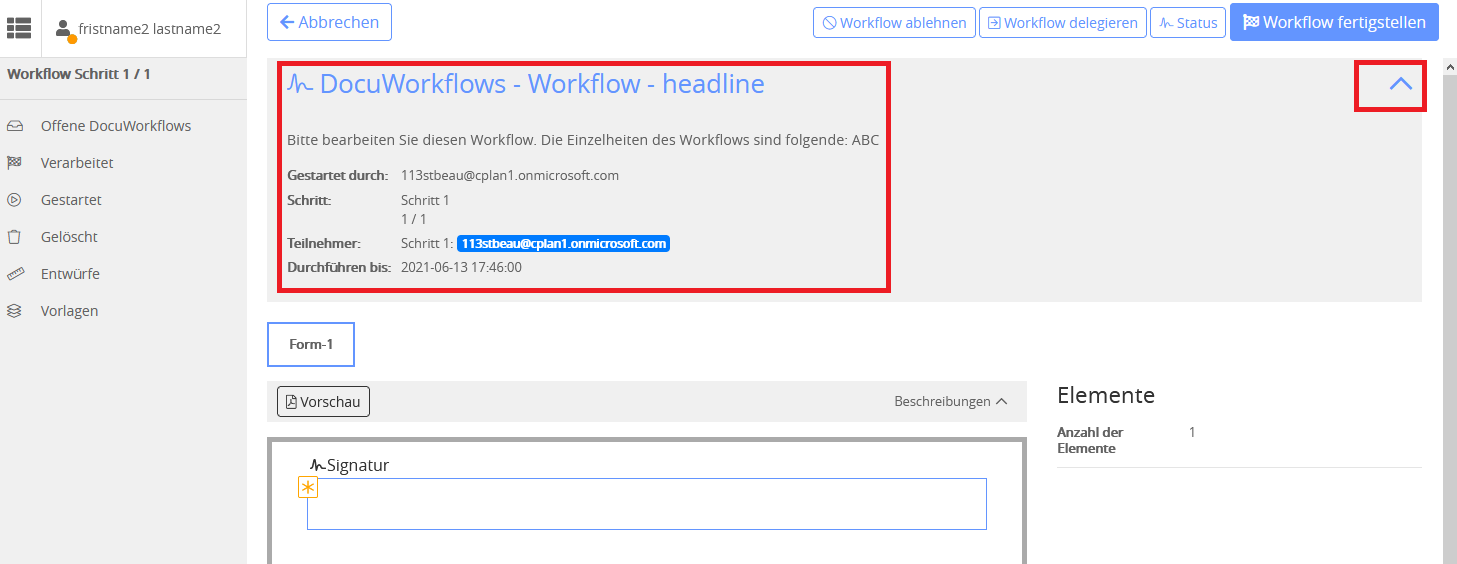Click the date 2021-06-13 17:46:00
The height and width of the screenshot is (564, 1457).
(x=461, y=267)
